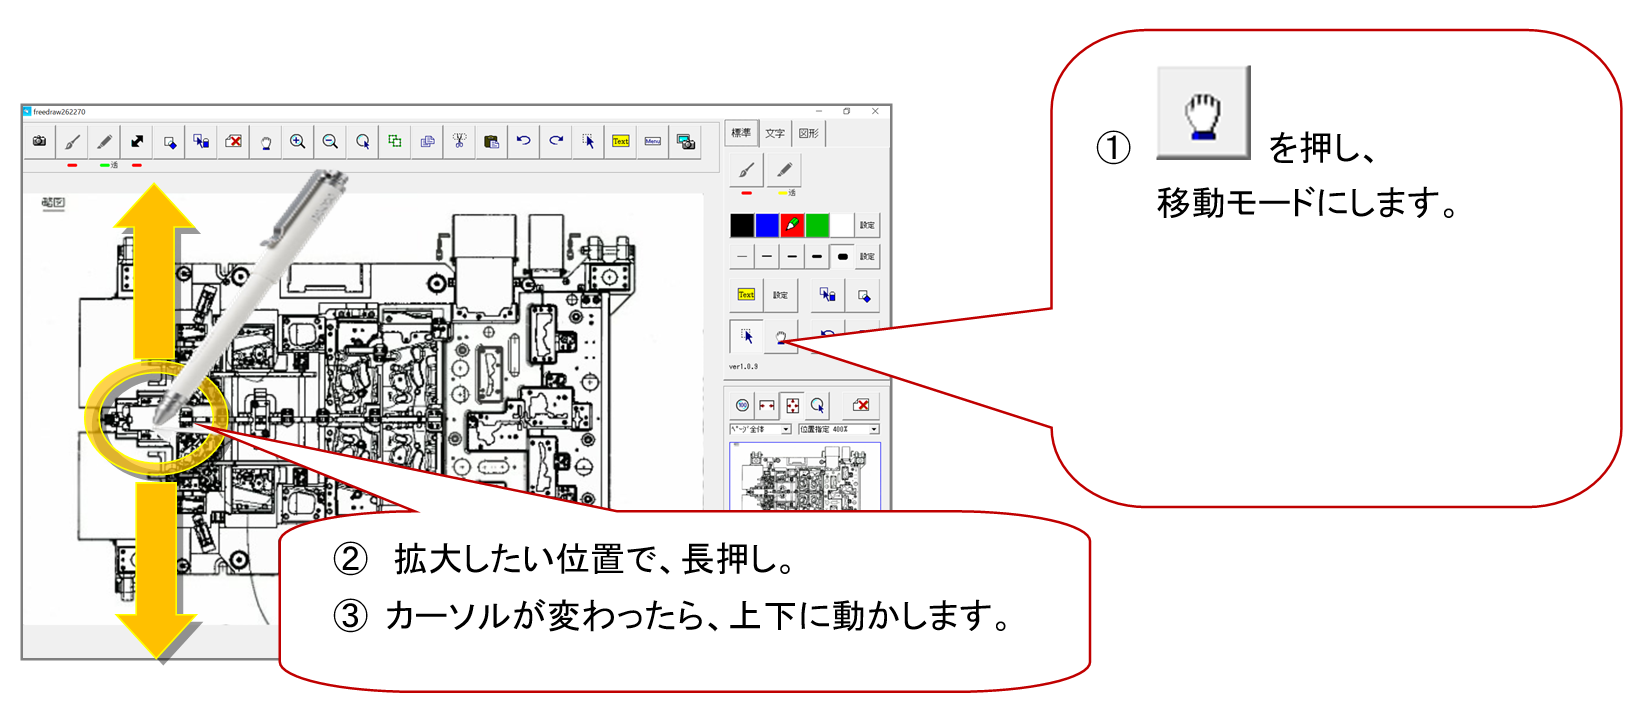Toggle the fit-to-page arrows view button
Image resolution: width=1644 pixels, height=702 pixels.
pyautogui.click(x=792, y=405)
